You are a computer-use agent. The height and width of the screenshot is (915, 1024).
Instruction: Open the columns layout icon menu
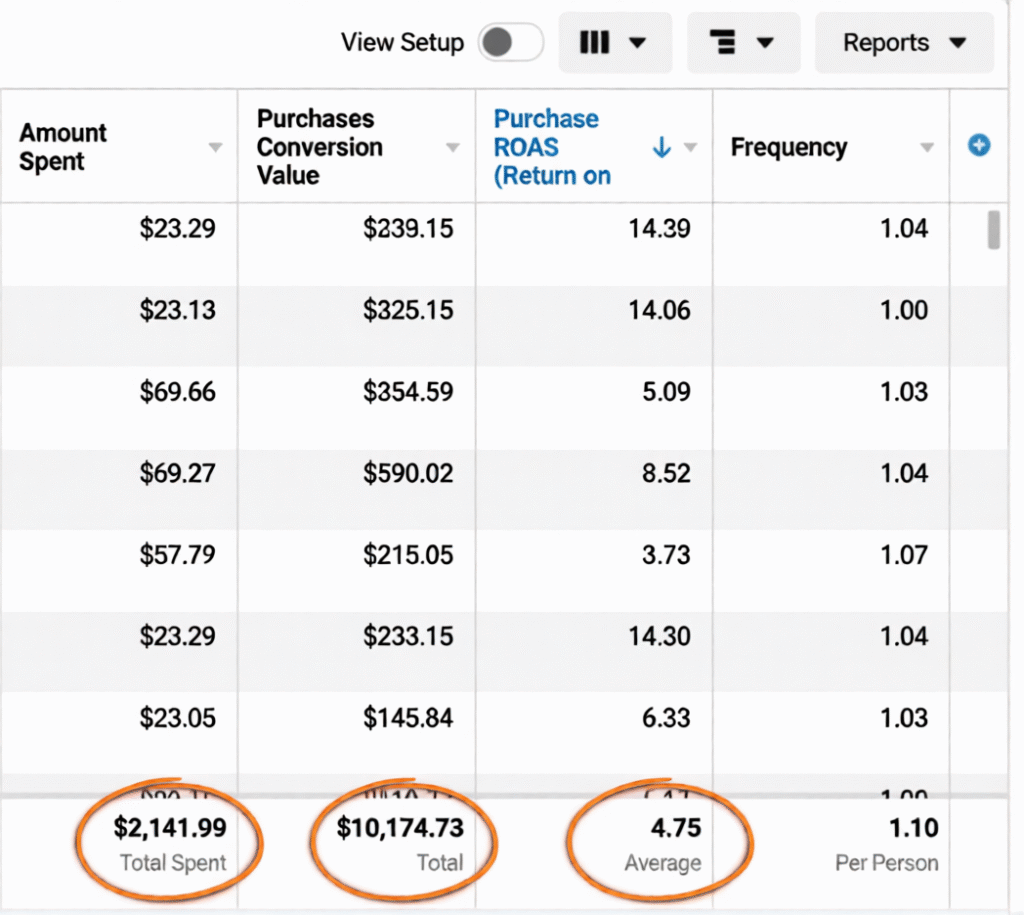point(614,43)
